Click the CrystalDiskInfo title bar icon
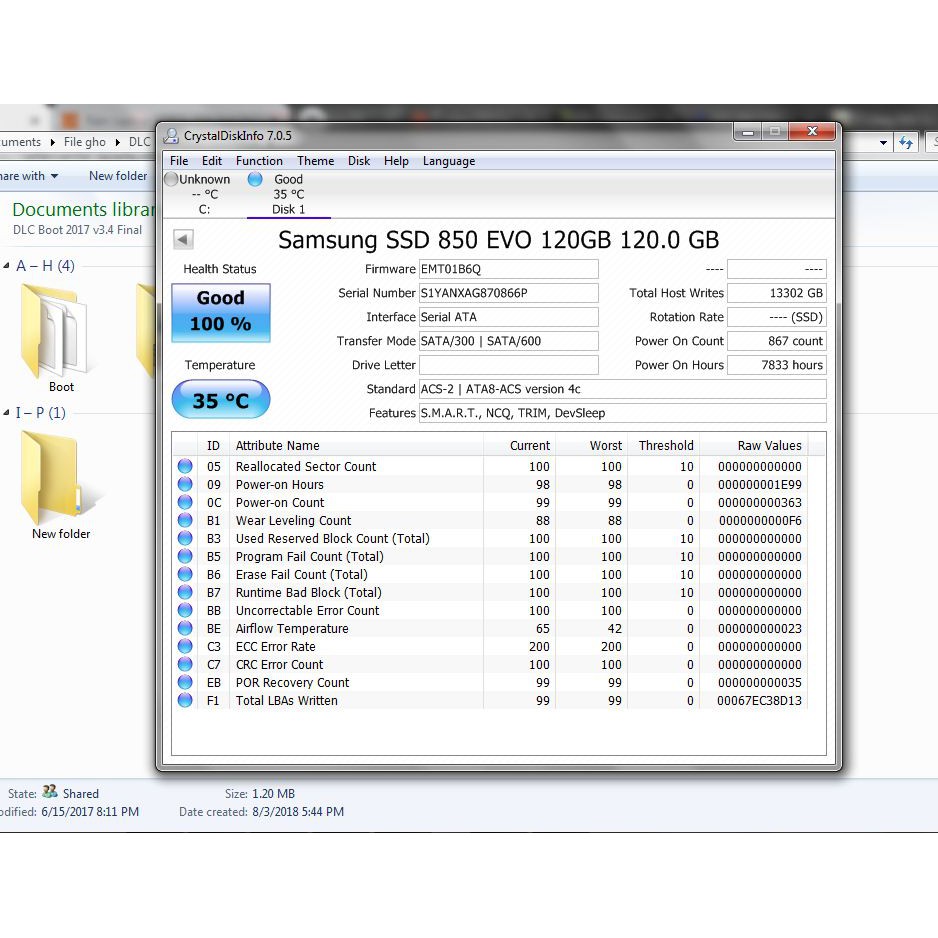This screenshot has height=938, width=938. [171, 136]
